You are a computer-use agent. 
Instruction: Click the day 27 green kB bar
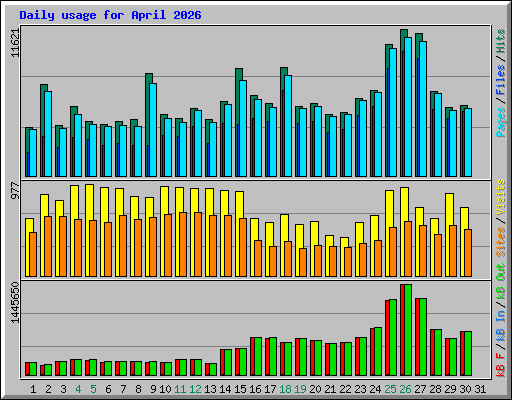pos(423,337)
